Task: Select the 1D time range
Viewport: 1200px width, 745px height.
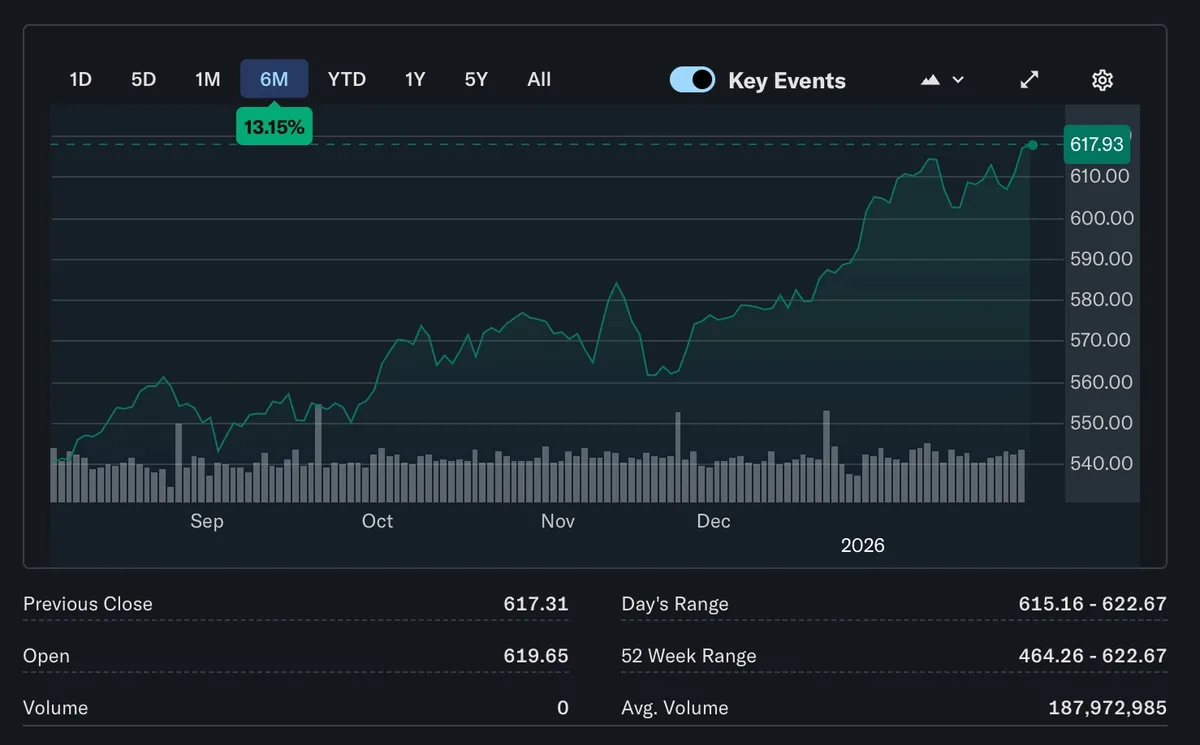Action: 81,79
